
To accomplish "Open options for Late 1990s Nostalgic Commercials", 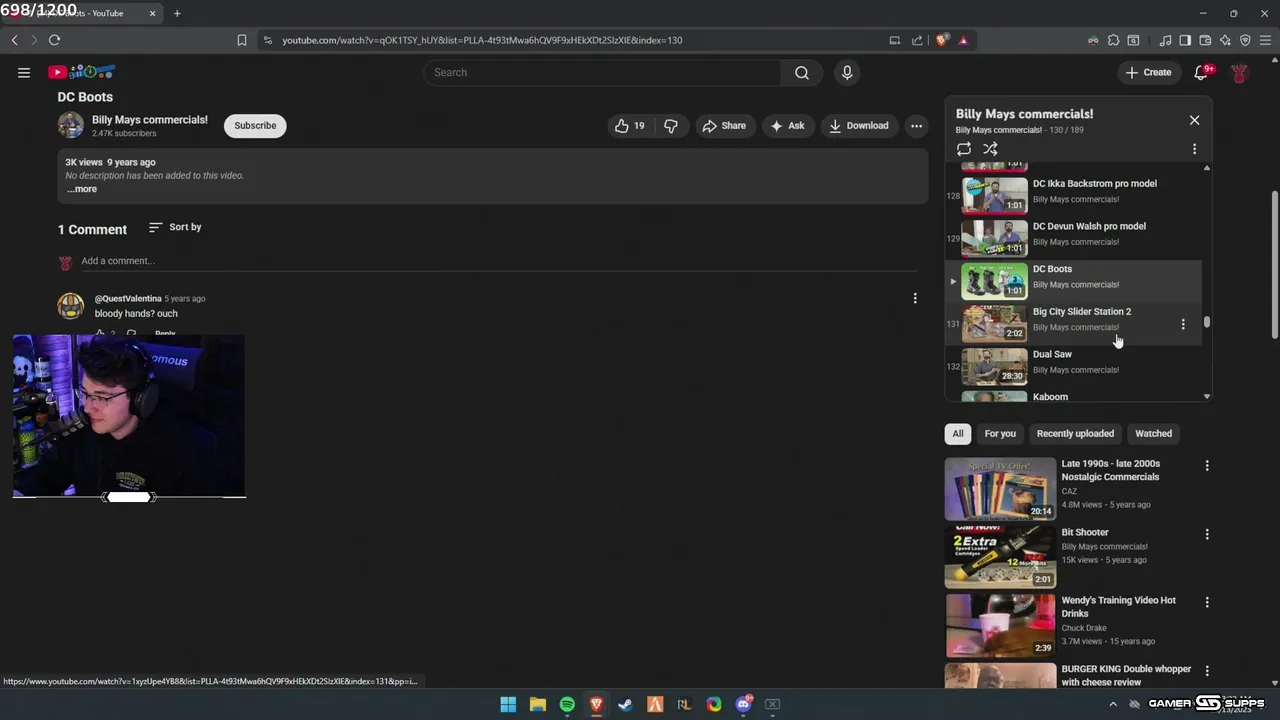I will (x=1207, y=466).
